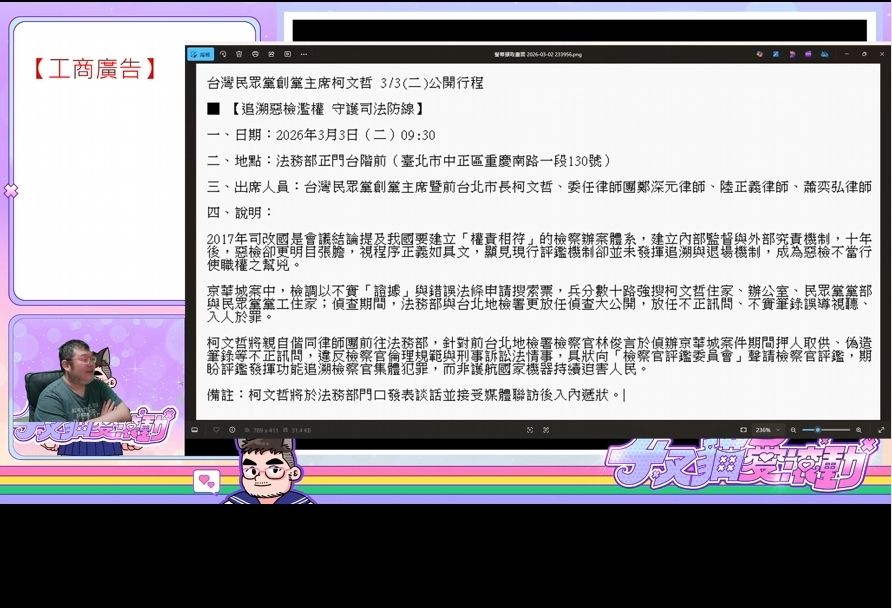
Task: Delete the image with the trash icon
Action: 239,54
